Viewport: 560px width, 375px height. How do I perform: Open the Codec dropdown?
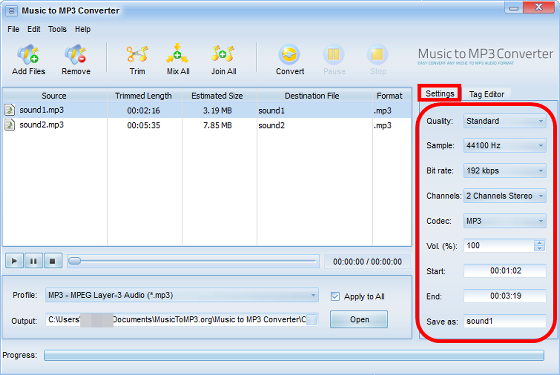pyautogui.click(x=505, y=221)
